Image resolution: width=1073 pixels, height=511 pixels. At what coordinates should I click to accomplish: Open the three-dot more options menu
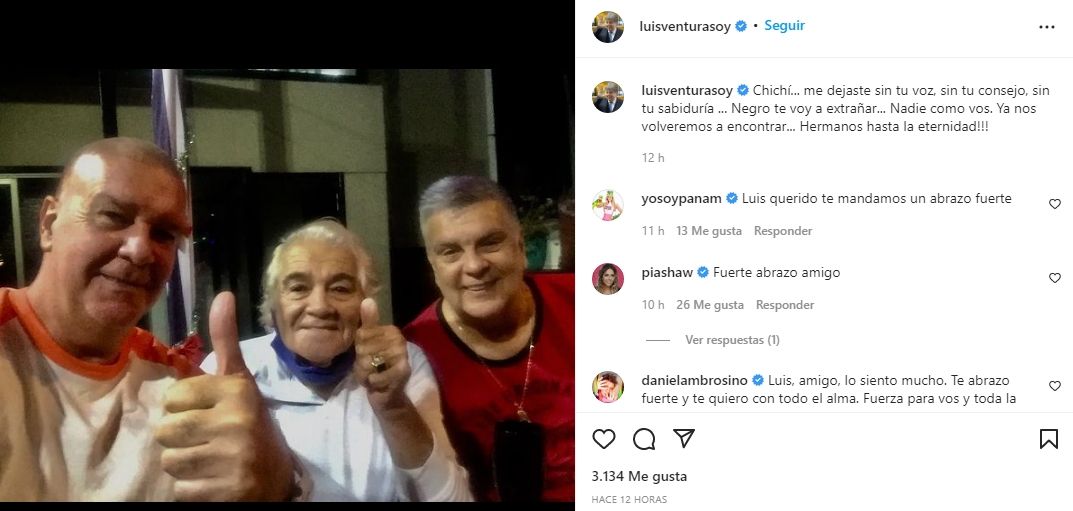tap(1046, 27)
